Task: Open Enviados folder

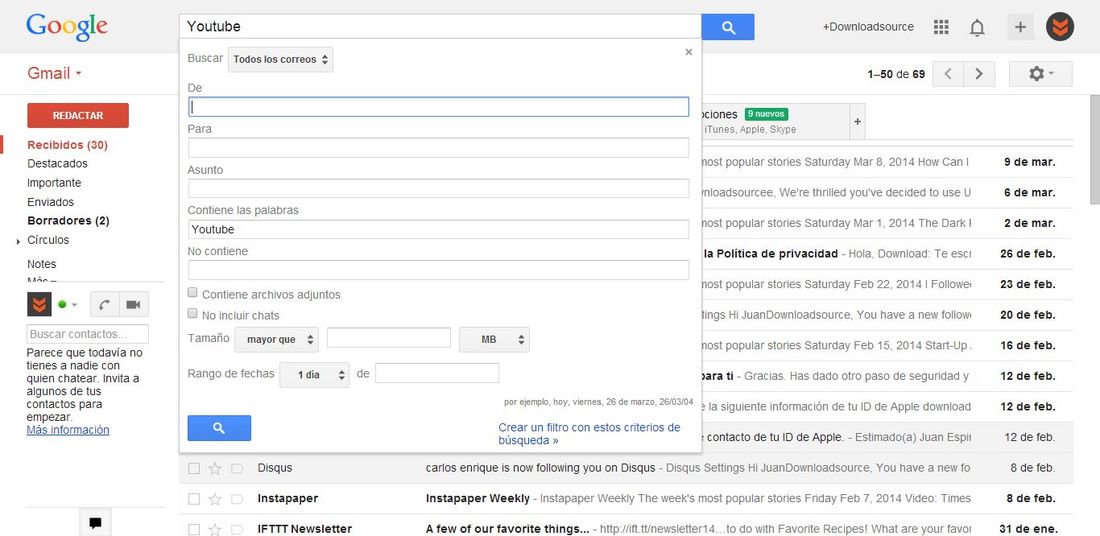Action: coord(51,202)
